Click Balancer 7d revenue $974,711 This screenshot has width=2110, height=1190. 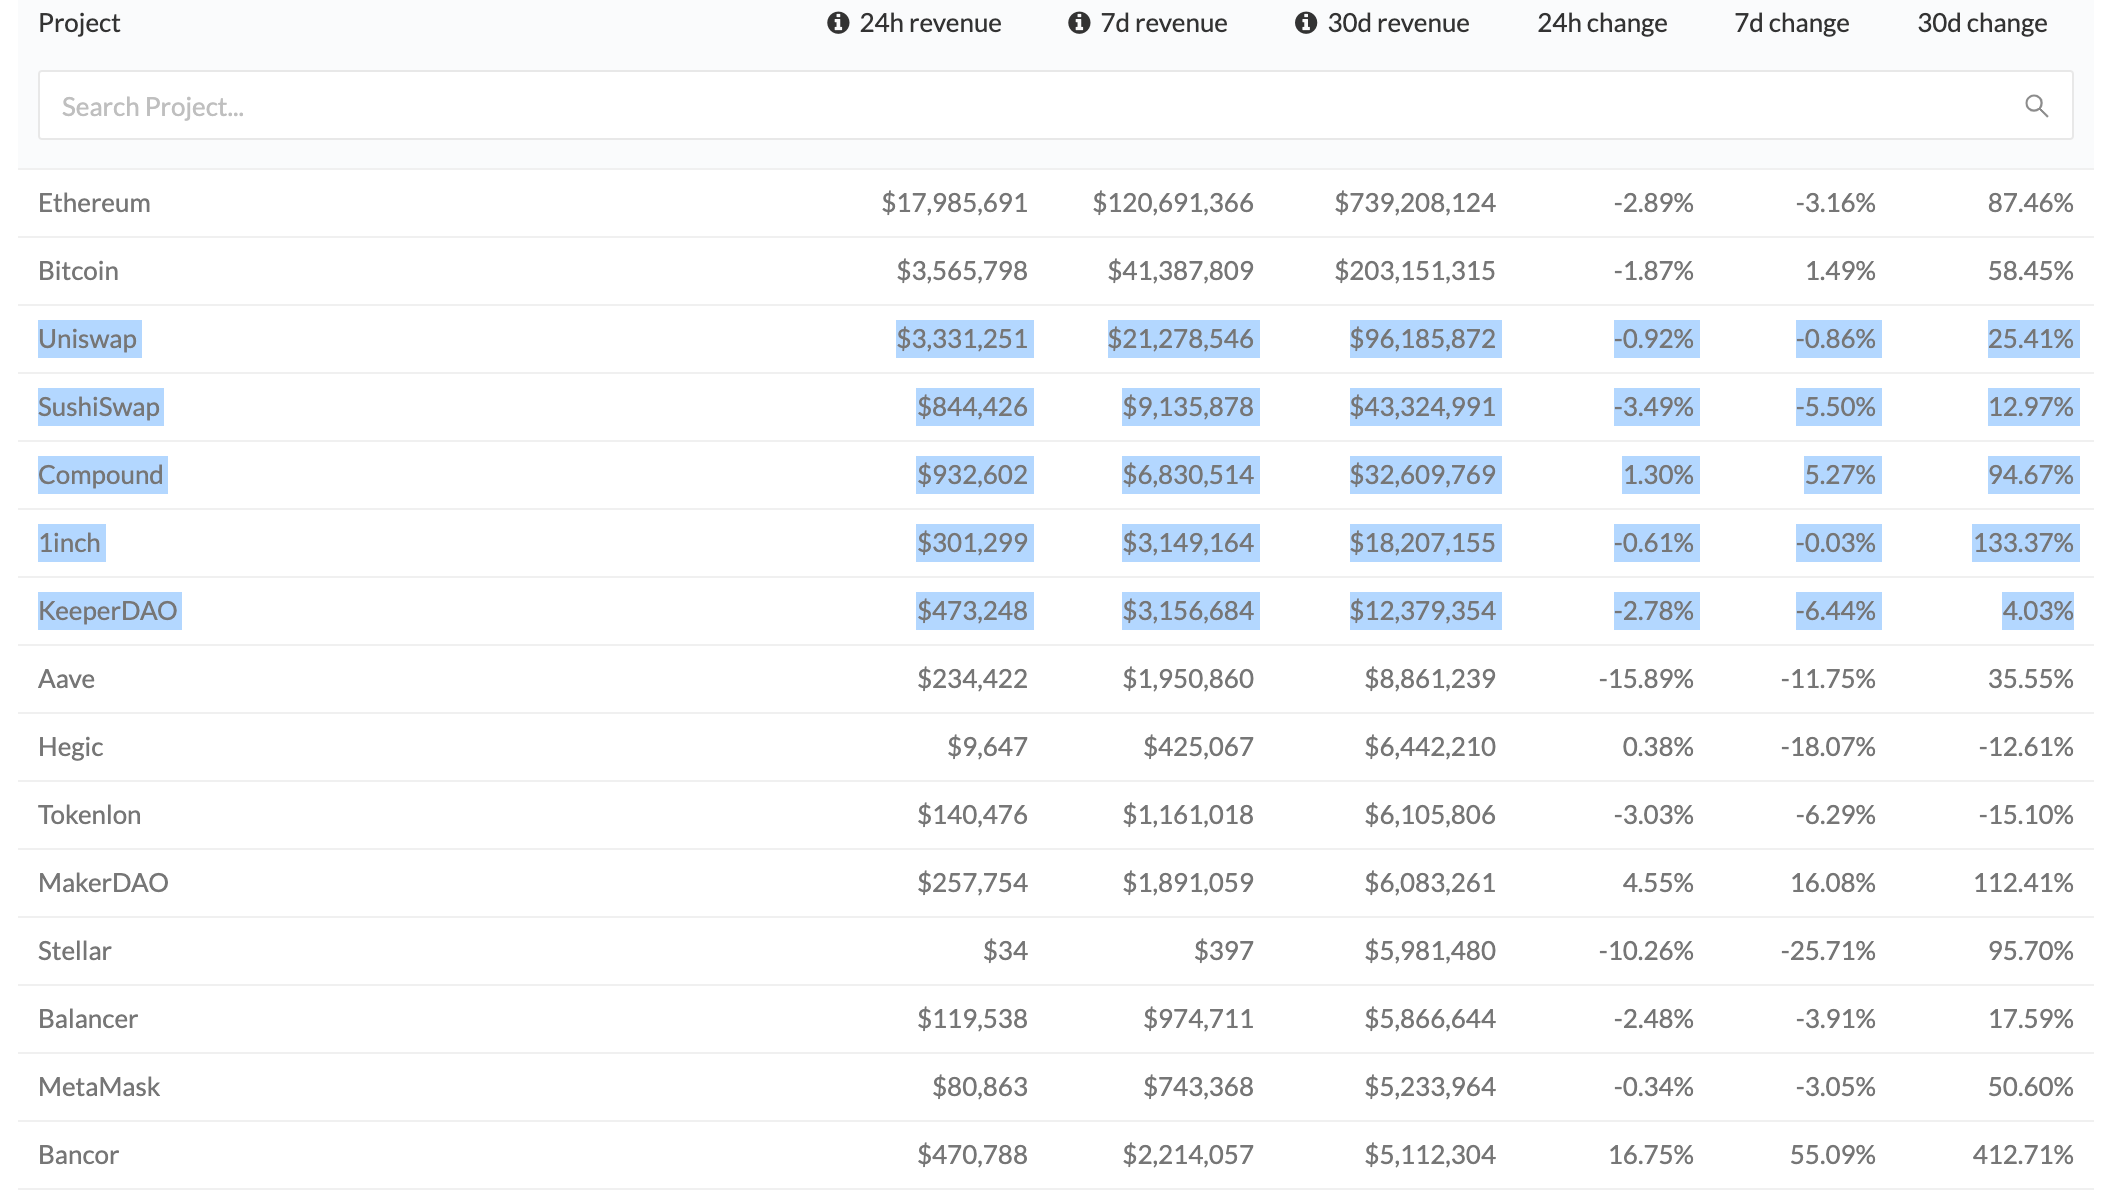(1198, 1019)
